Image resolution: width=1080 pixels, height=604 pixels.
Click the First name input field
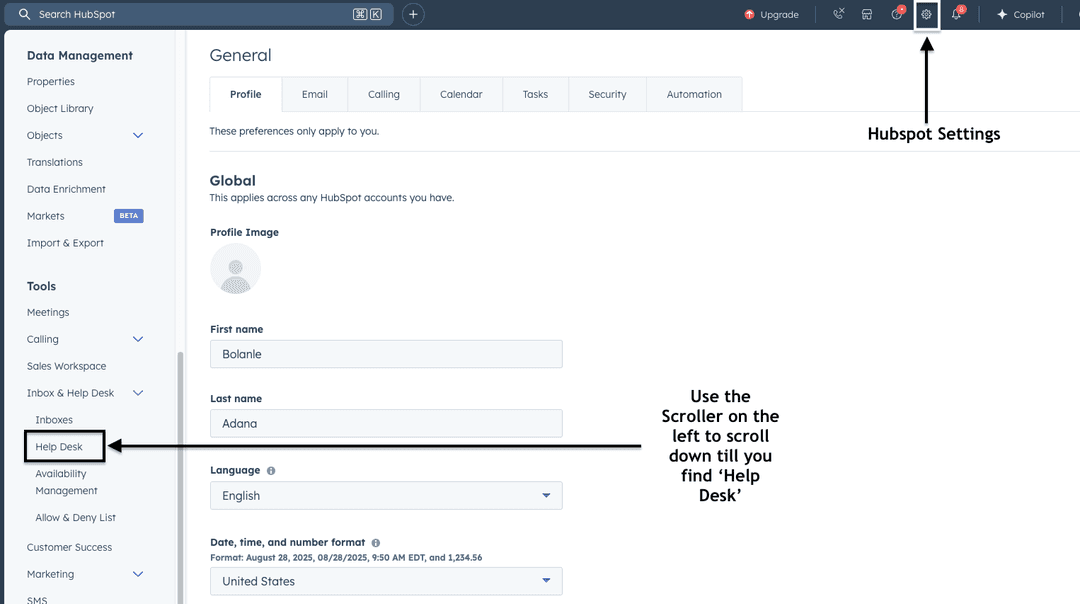[x=385, y=354]
